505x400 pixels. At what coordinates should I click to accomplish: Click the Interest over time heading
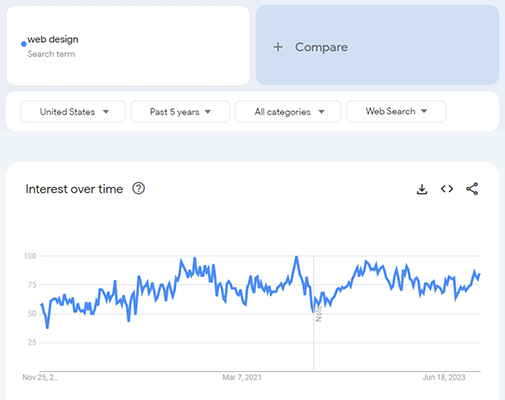[74, 189]
